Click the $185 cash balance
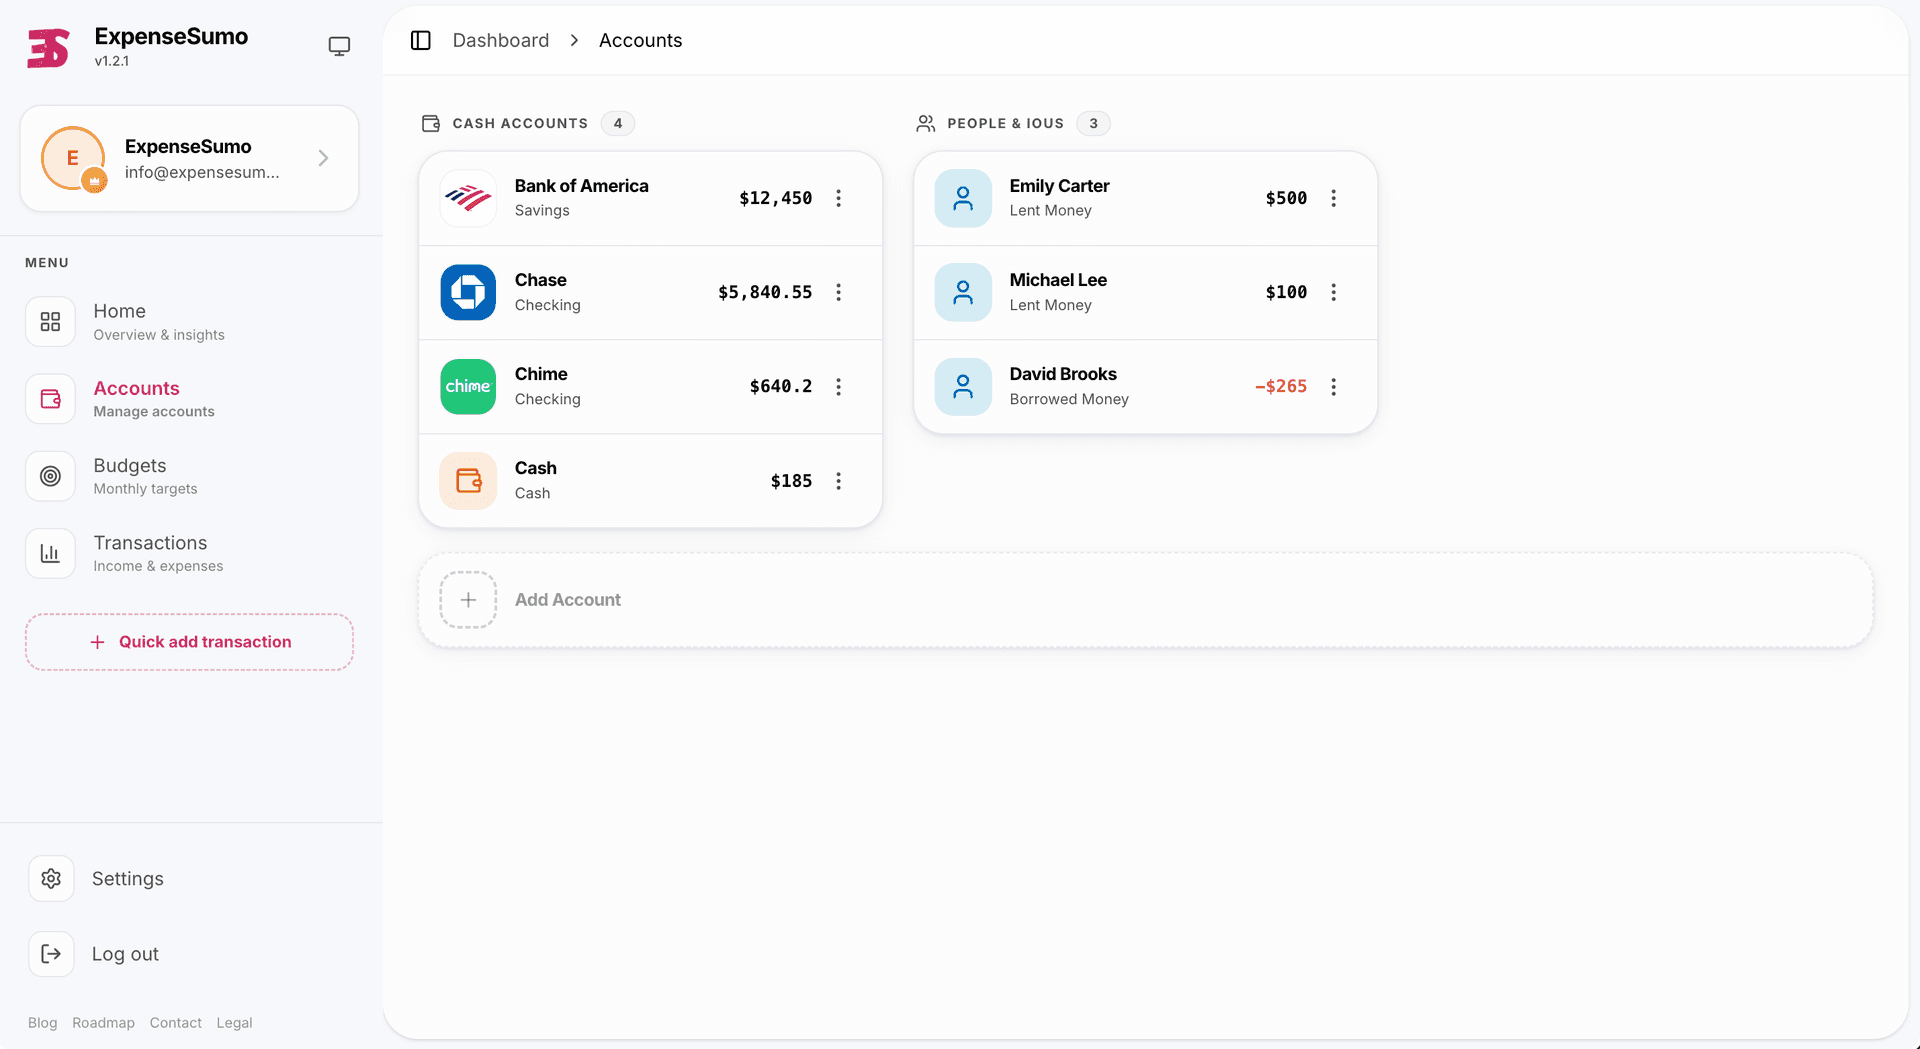This screenshot has width=1920, height=1049. coord(791,481)
